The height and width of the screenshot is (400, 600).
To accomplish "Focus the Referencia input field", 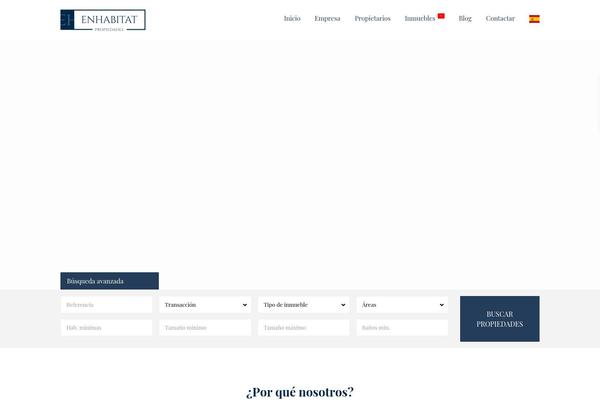I will click(x=106, y=305).
